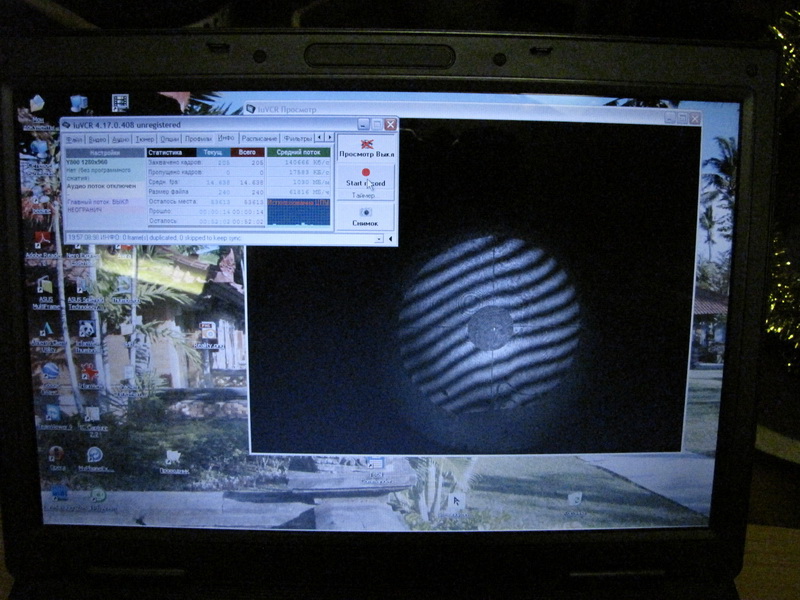Open the IrfanView panda desktop icon

[87, 337]
